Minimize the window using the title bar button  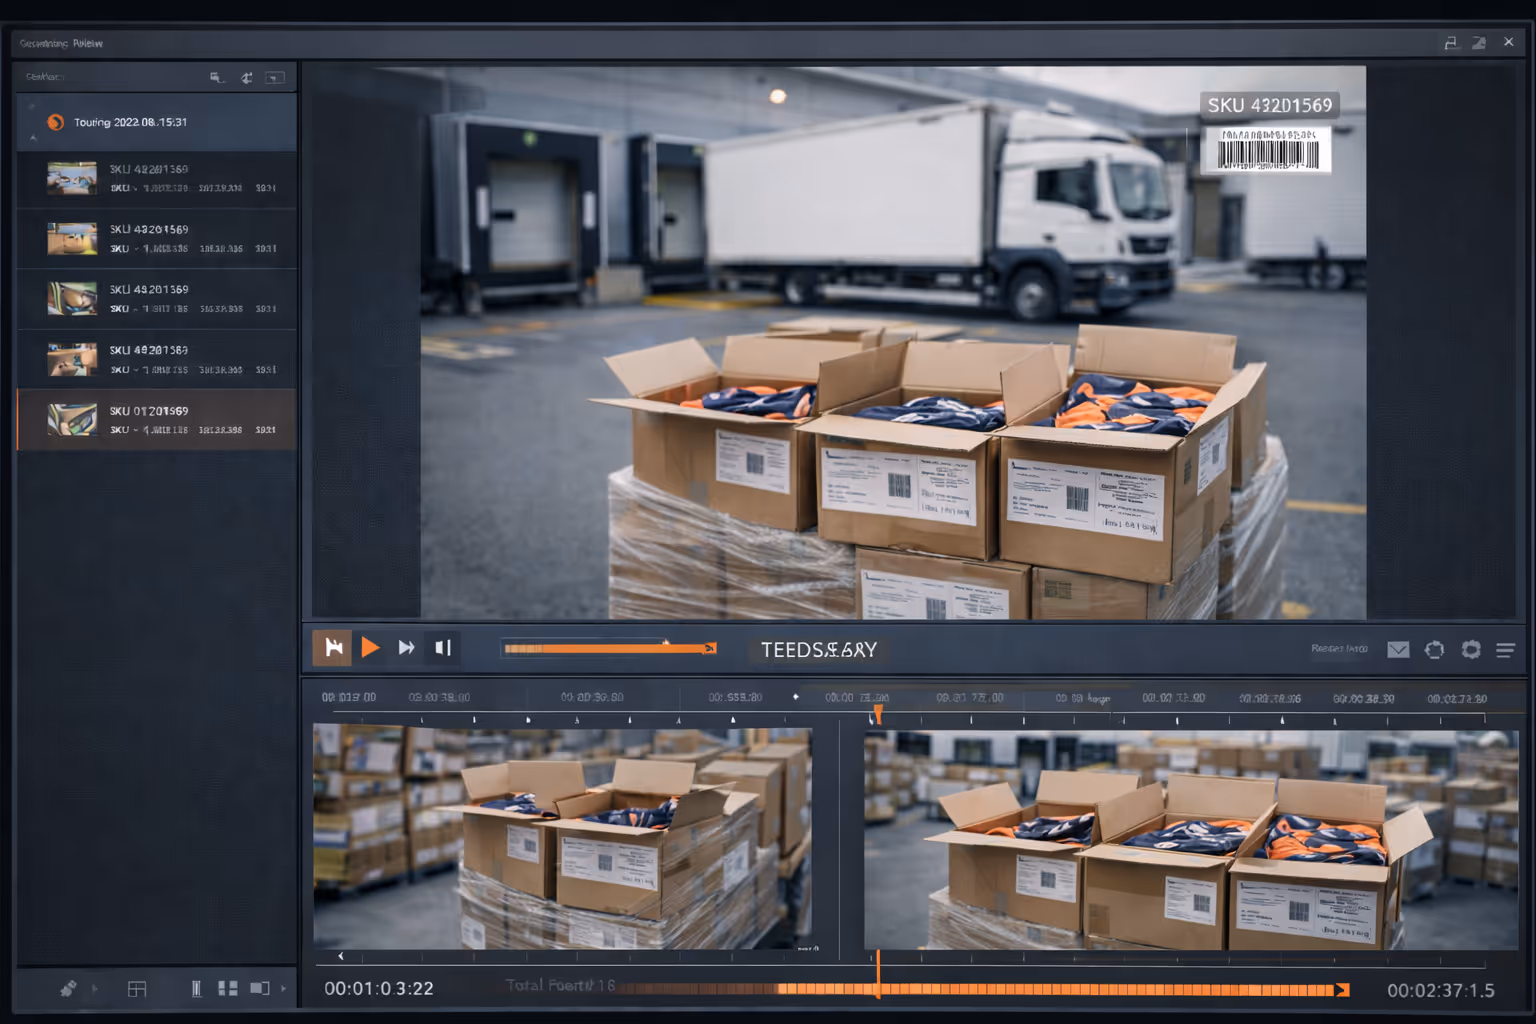[1451, 42]
